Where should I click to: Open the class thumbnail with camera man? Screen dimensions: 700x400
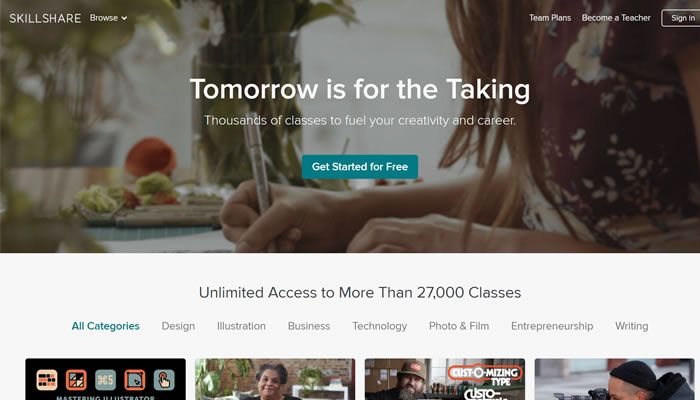615,379
